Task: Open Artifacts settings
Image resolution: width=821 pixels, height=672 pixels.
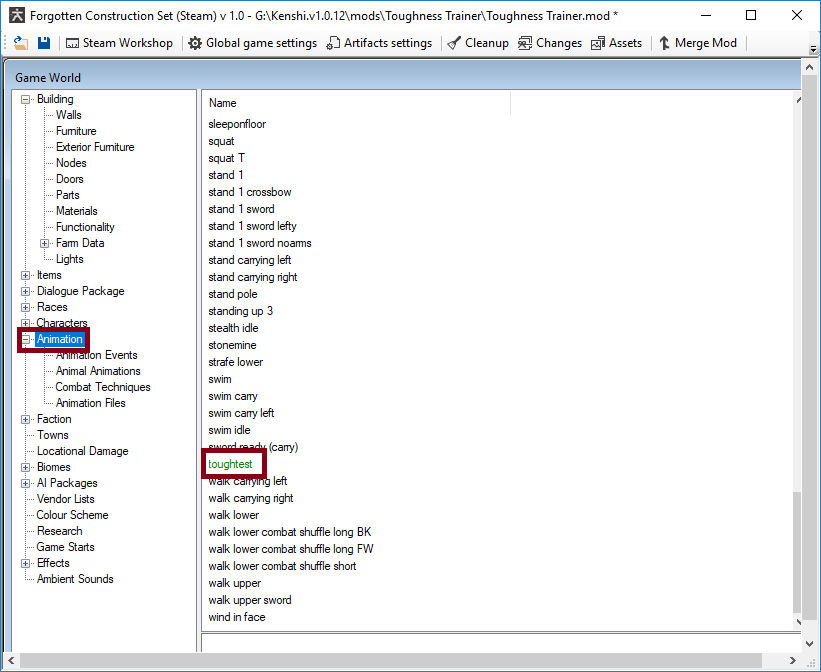Action: [380, 43]
